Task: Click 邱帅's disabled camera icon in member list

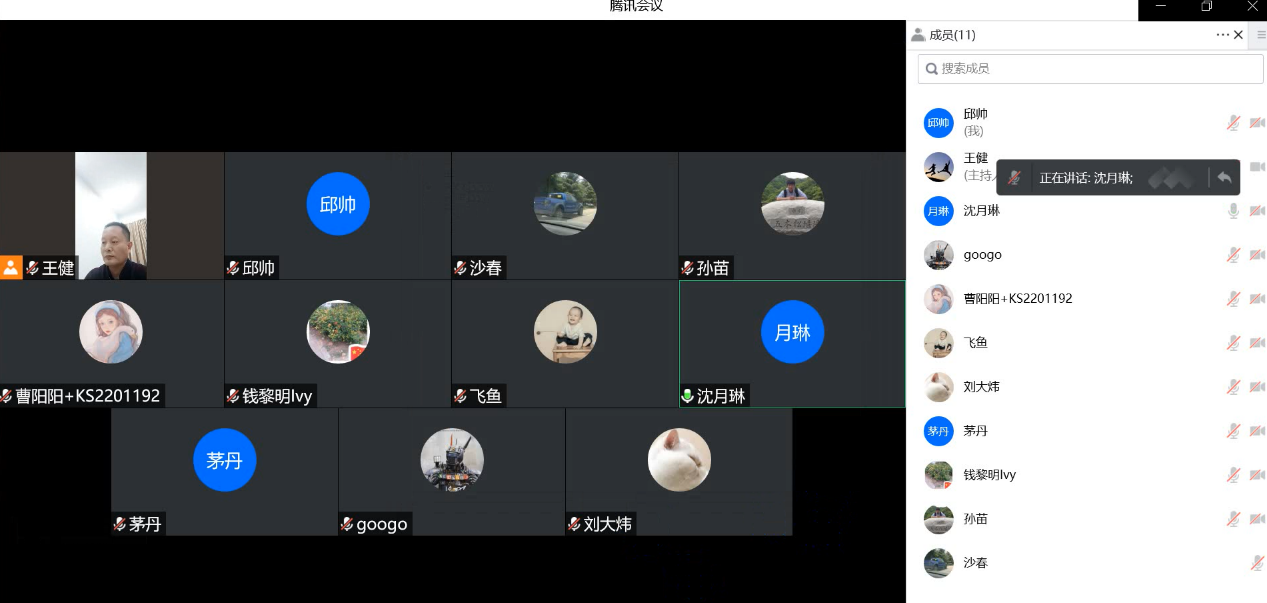Action: click(x=1257, y=123)
